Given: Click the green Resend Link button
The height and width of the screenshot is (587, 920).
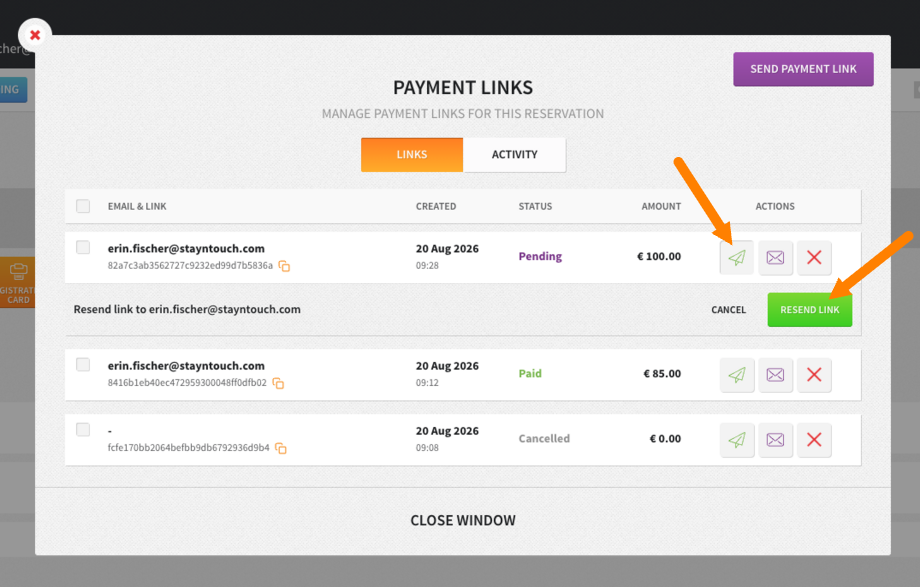Looking at the screenshot, I should 810,309.
